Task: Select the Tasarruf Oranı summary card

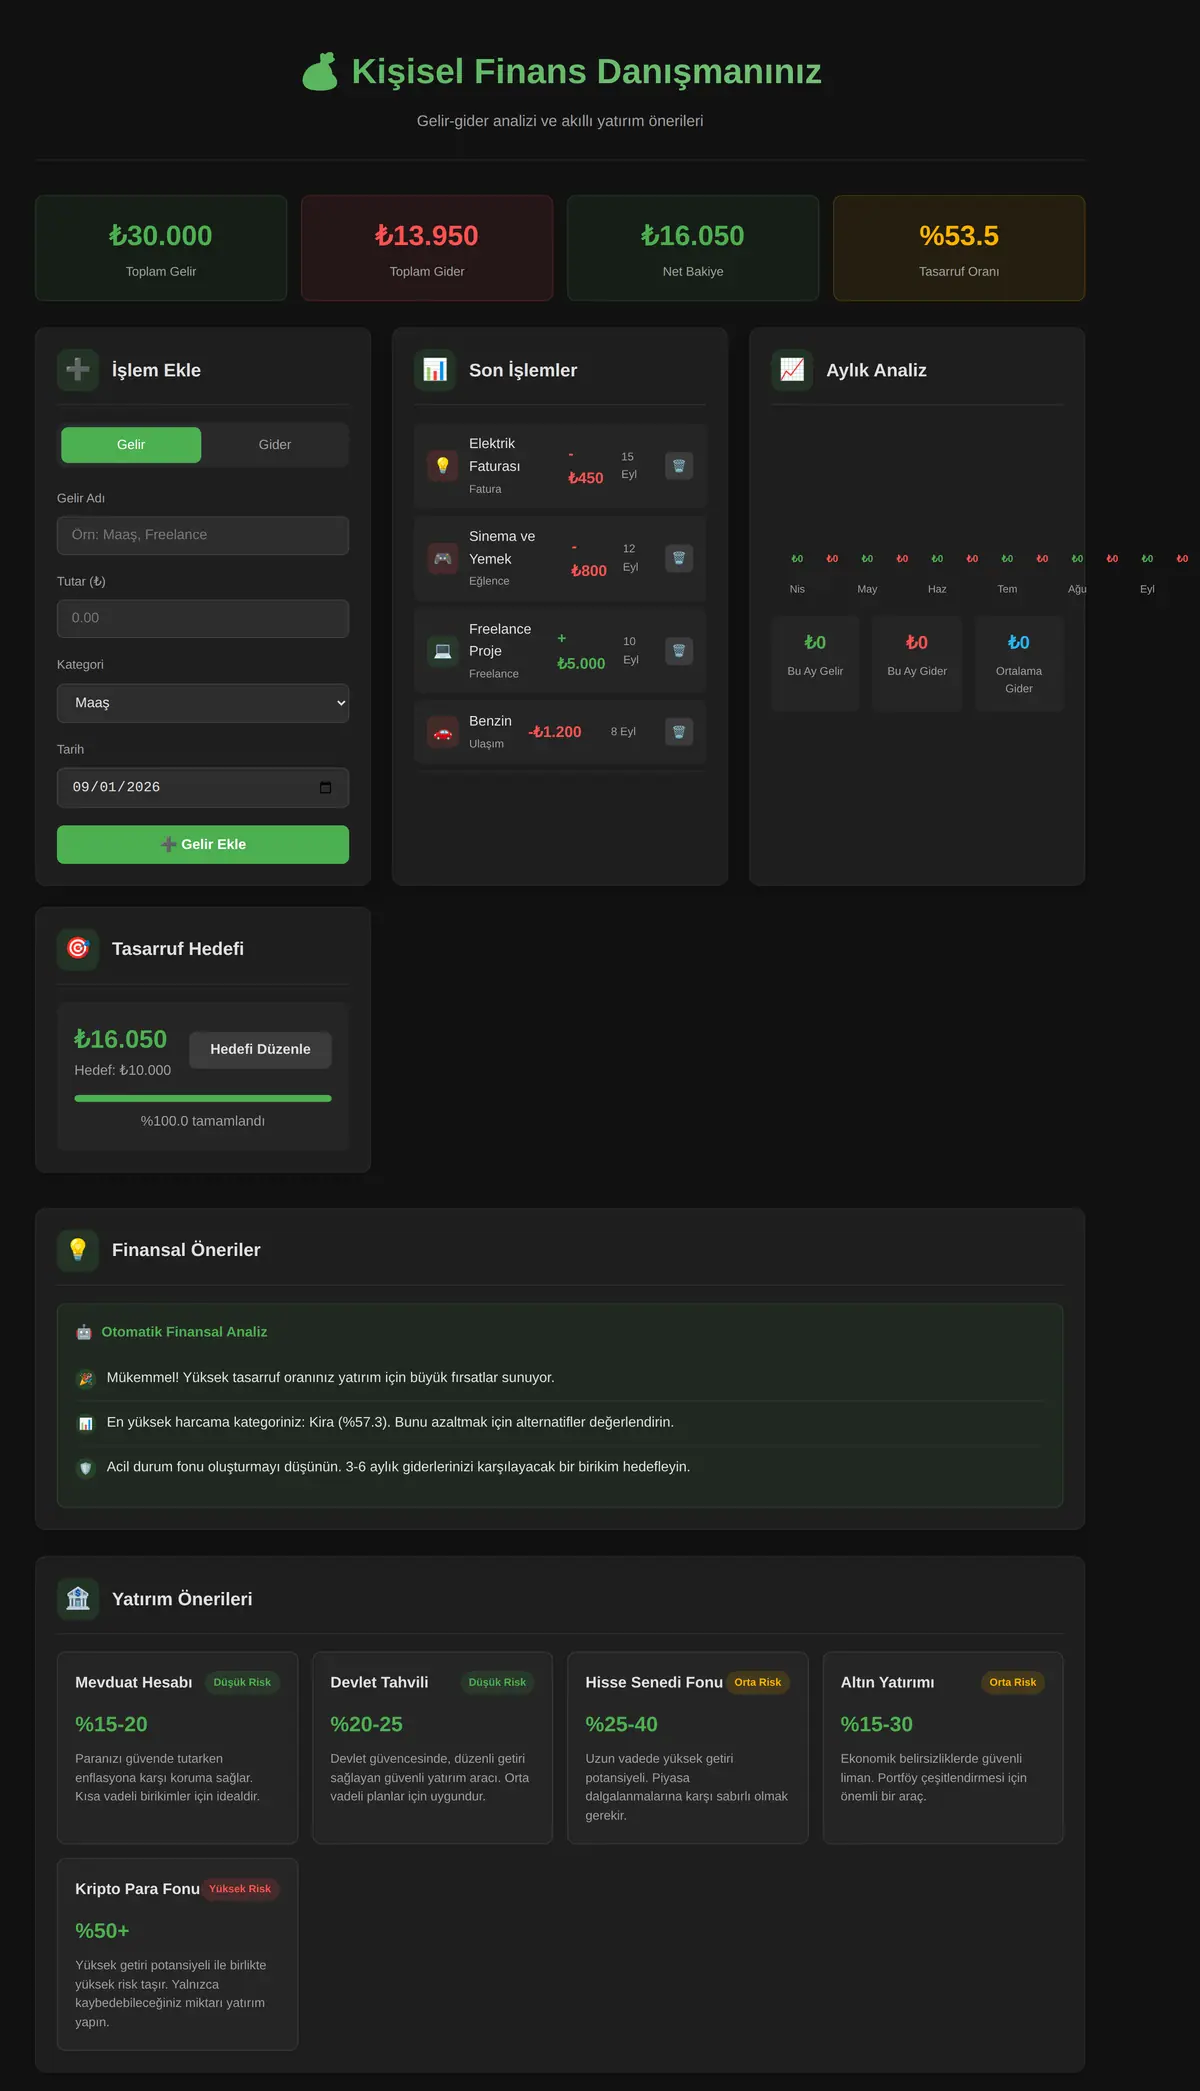Action: tap(959, 248)
